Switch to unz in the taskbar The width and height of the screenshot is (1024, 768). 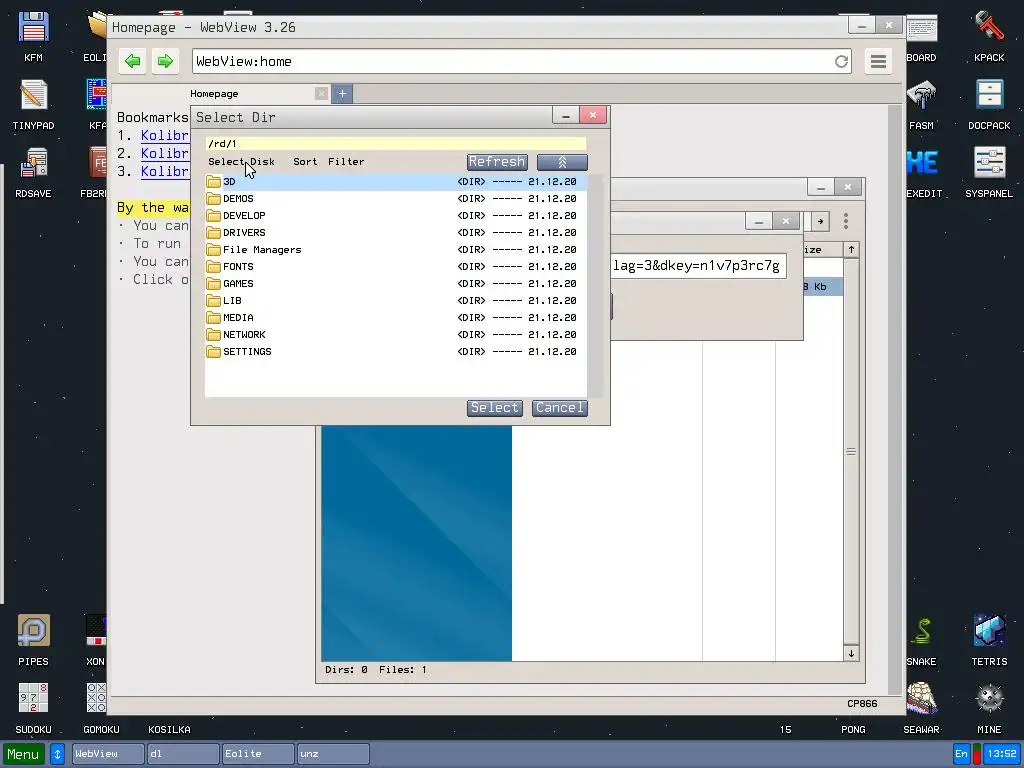(x=333, y=754)
